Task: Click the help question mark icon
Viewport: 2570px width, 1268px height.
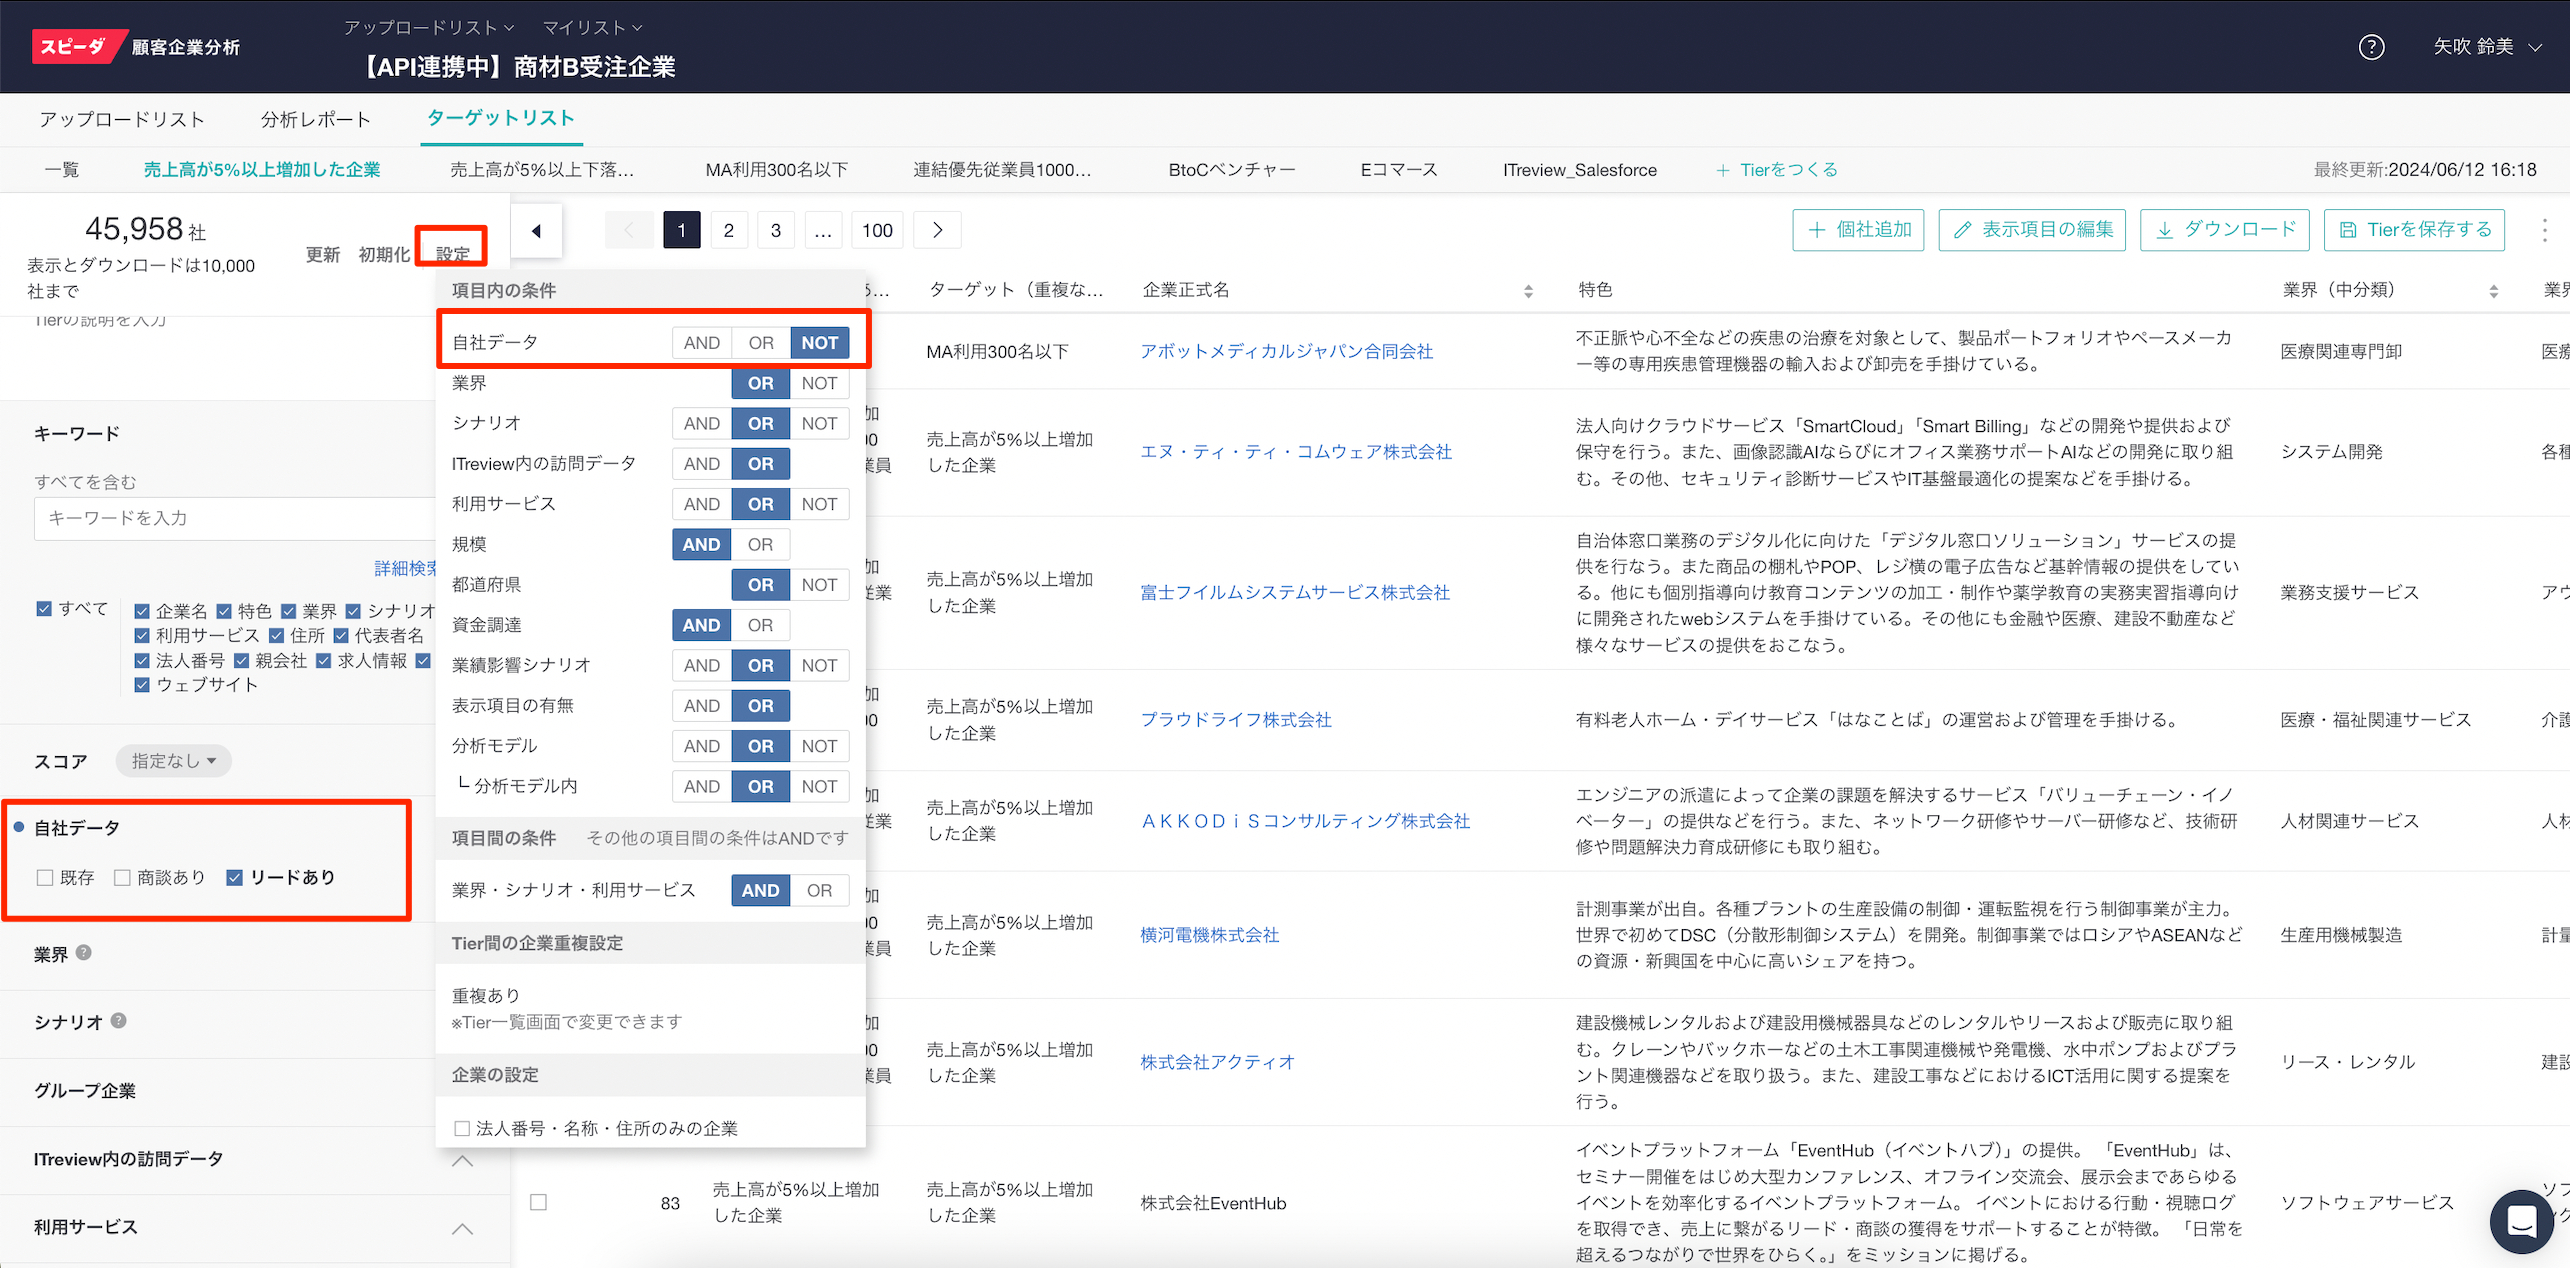Action: [x=2371, y=47]
